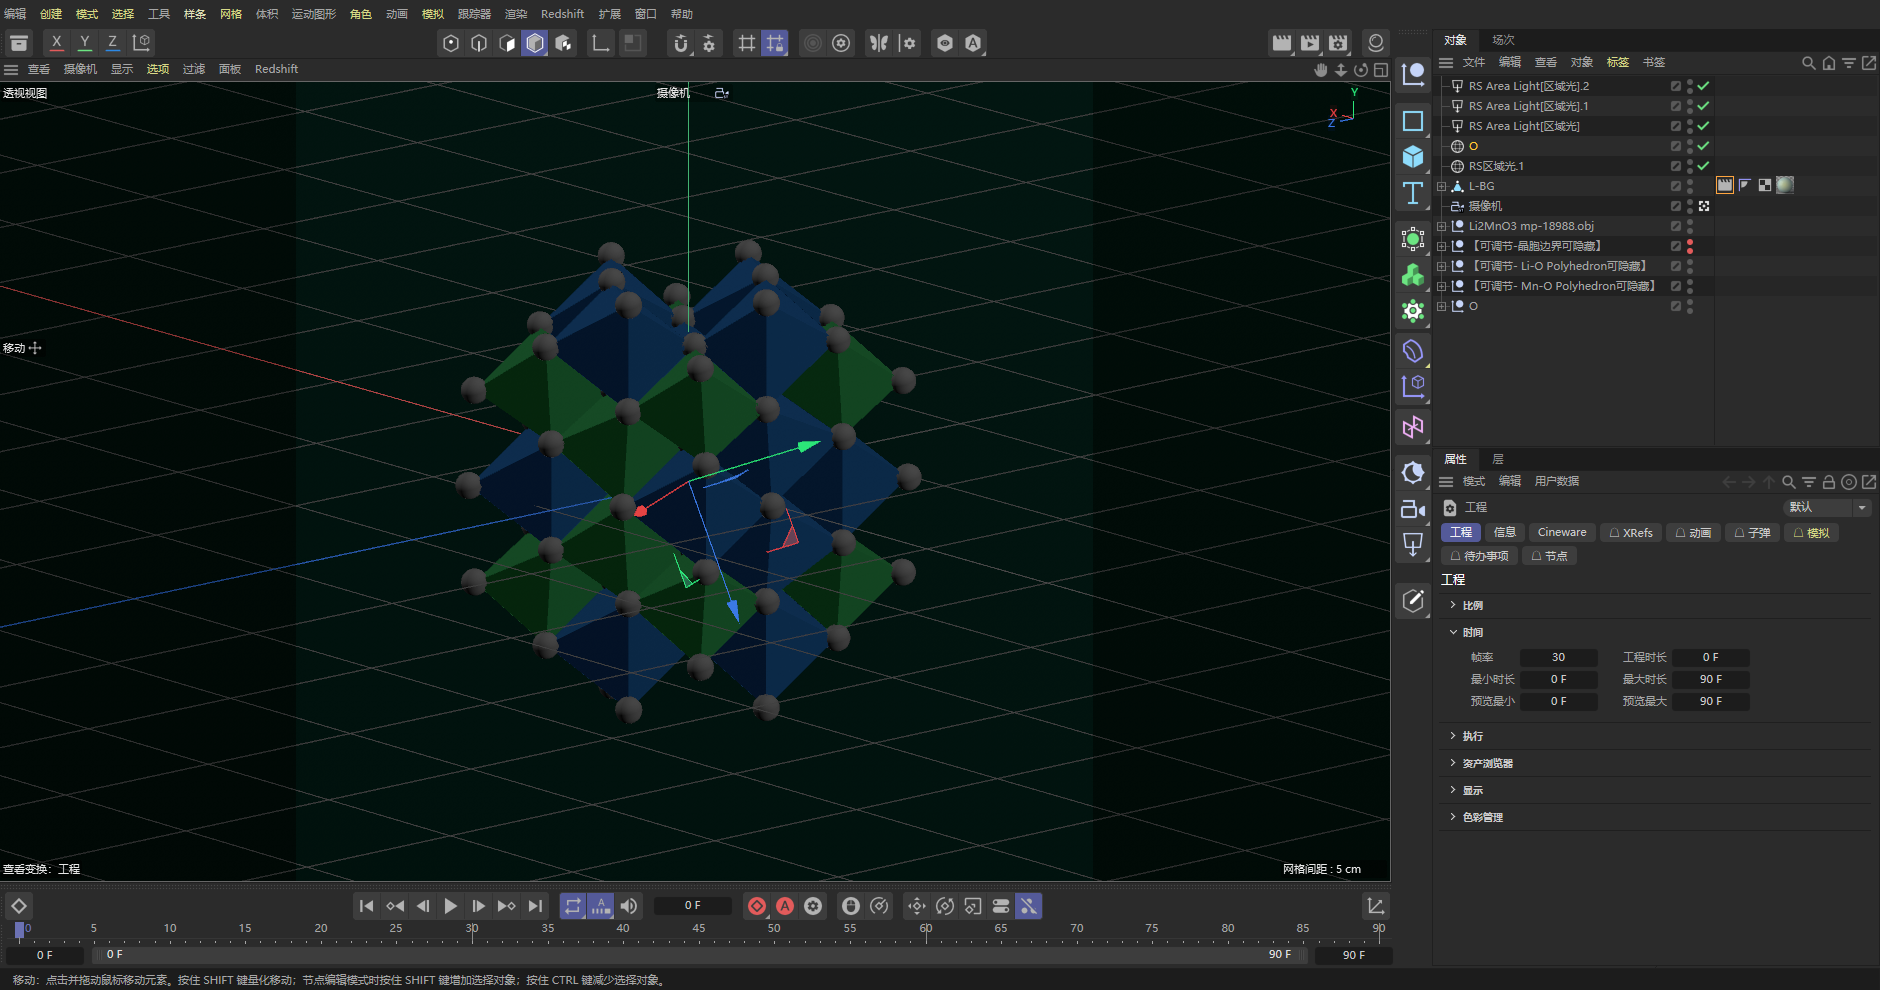Select the Cineware project tab
1880x990 pixels.
1561,532
